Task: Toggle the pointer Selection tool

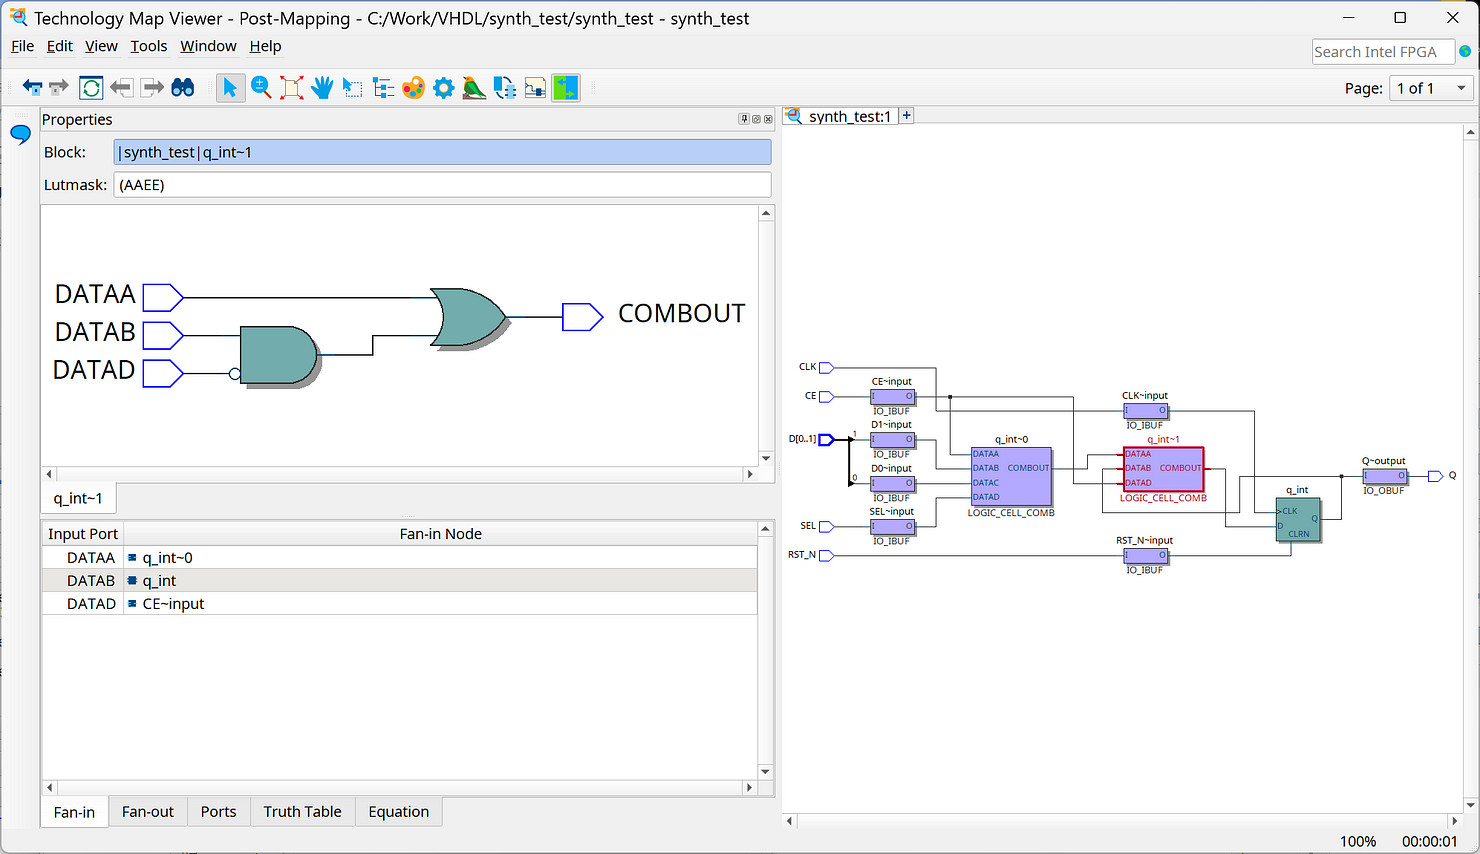Action: (x=230, y=88)
